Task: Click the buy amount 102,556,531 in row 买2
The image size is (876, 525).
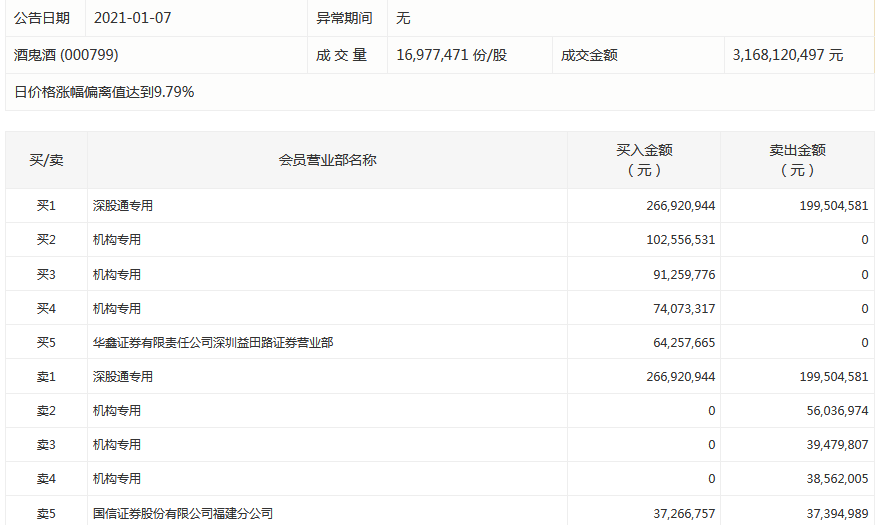Action: tap(673, 240)
